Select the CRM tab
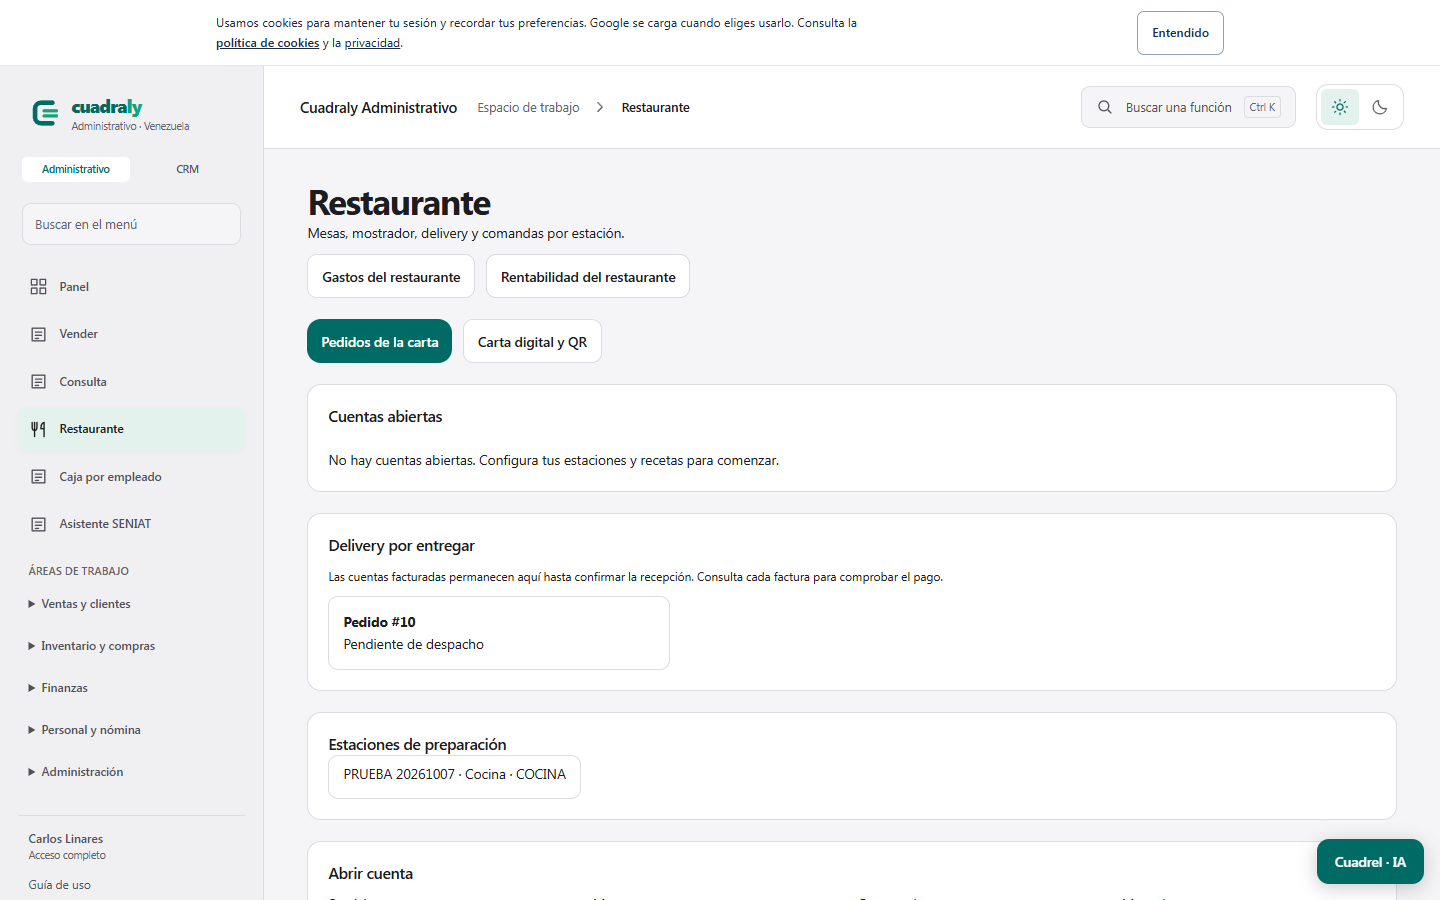 [187, 169]
